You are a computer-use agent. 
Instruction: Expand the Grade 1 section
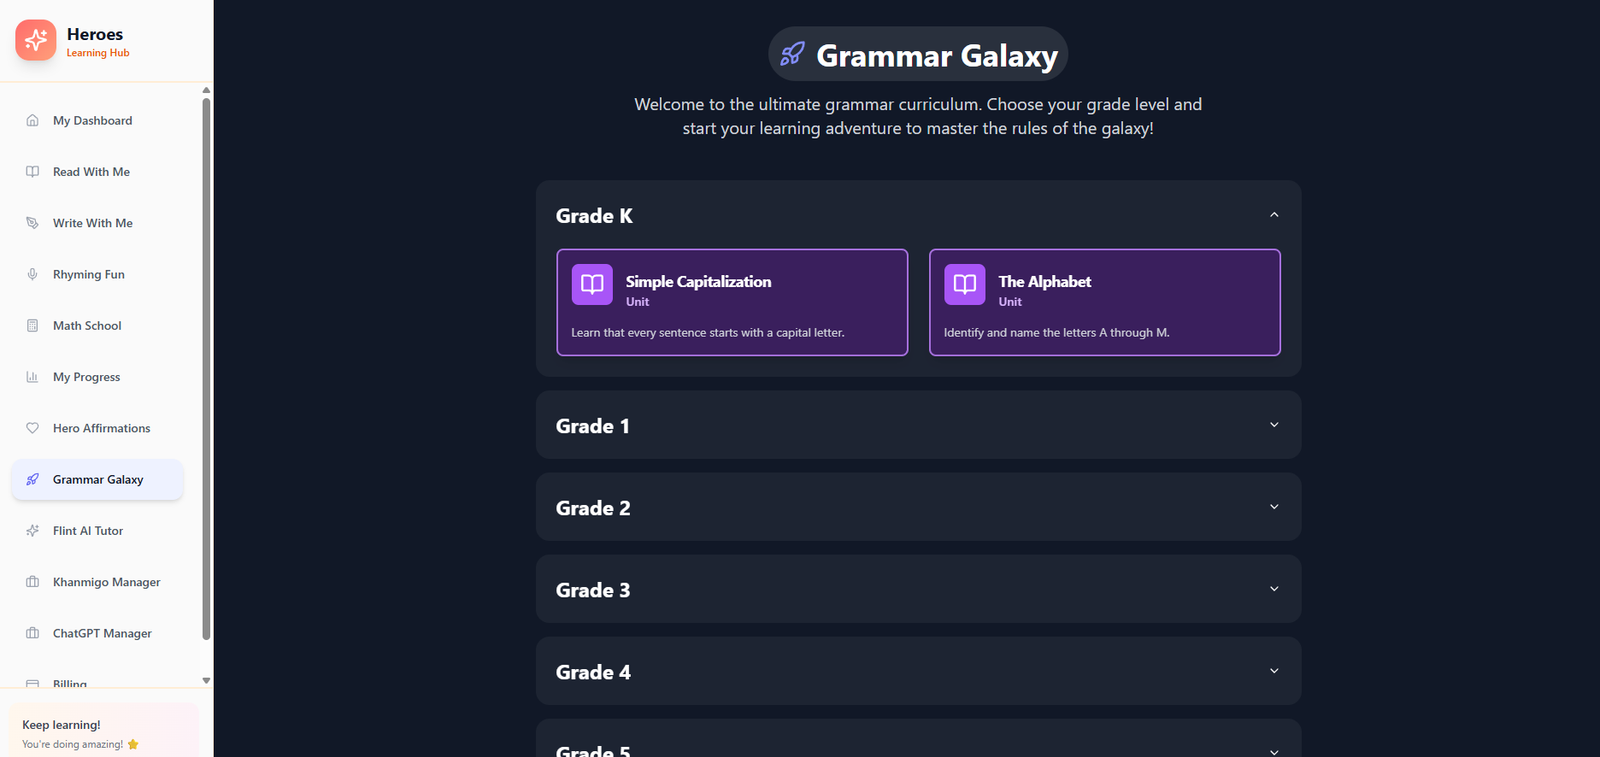point(1274,425)
